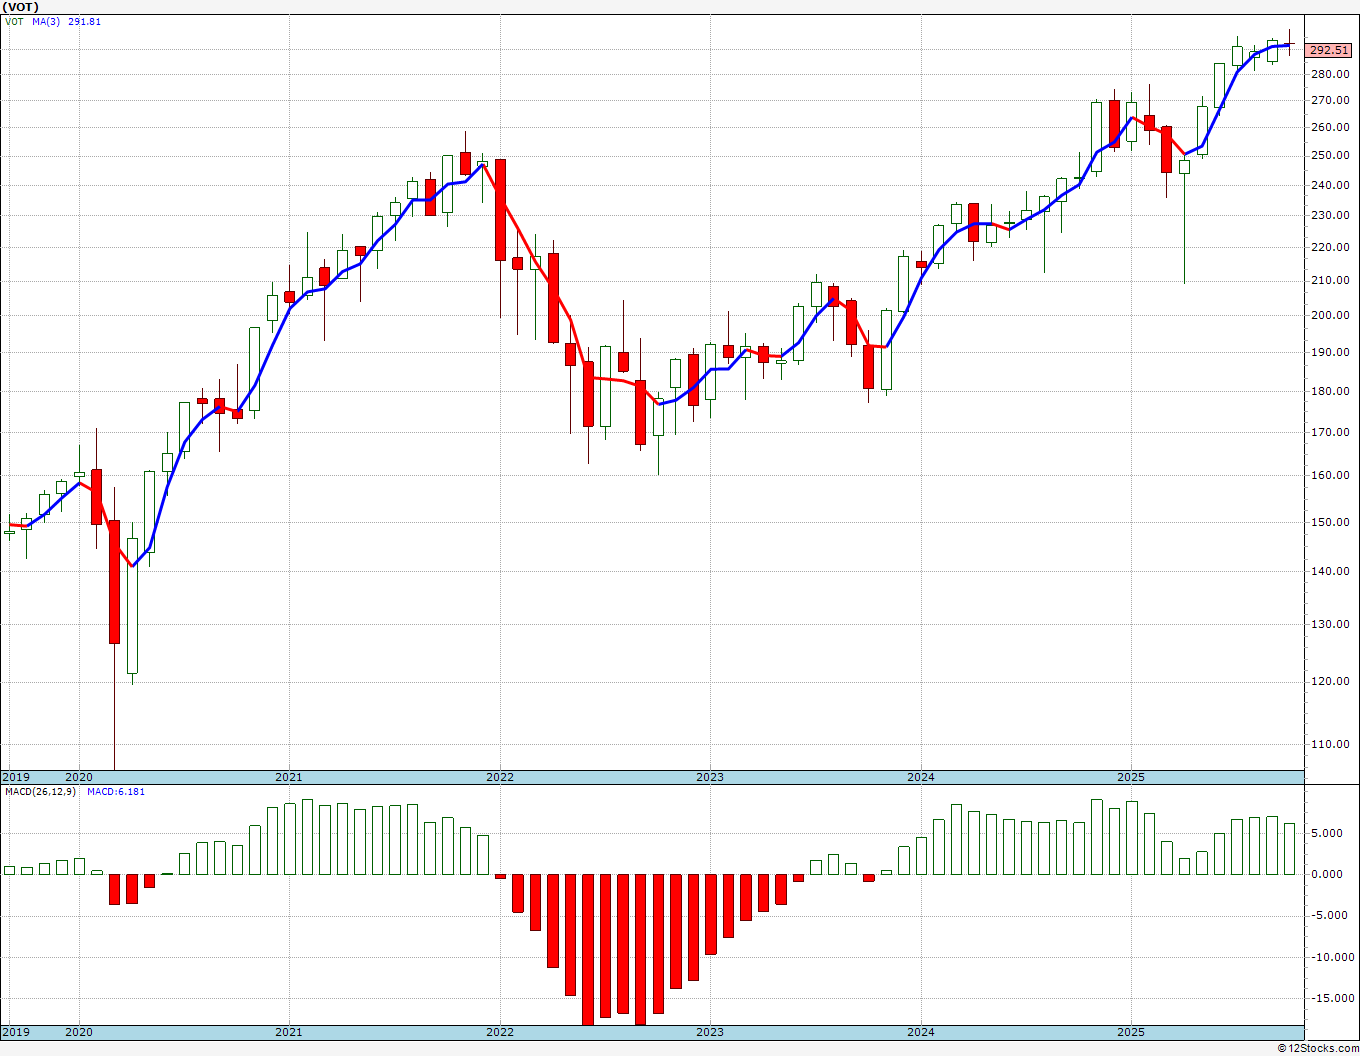
Task: Select "2024" on the MACD panel time axis
Action: click(x=921, y=1032)
